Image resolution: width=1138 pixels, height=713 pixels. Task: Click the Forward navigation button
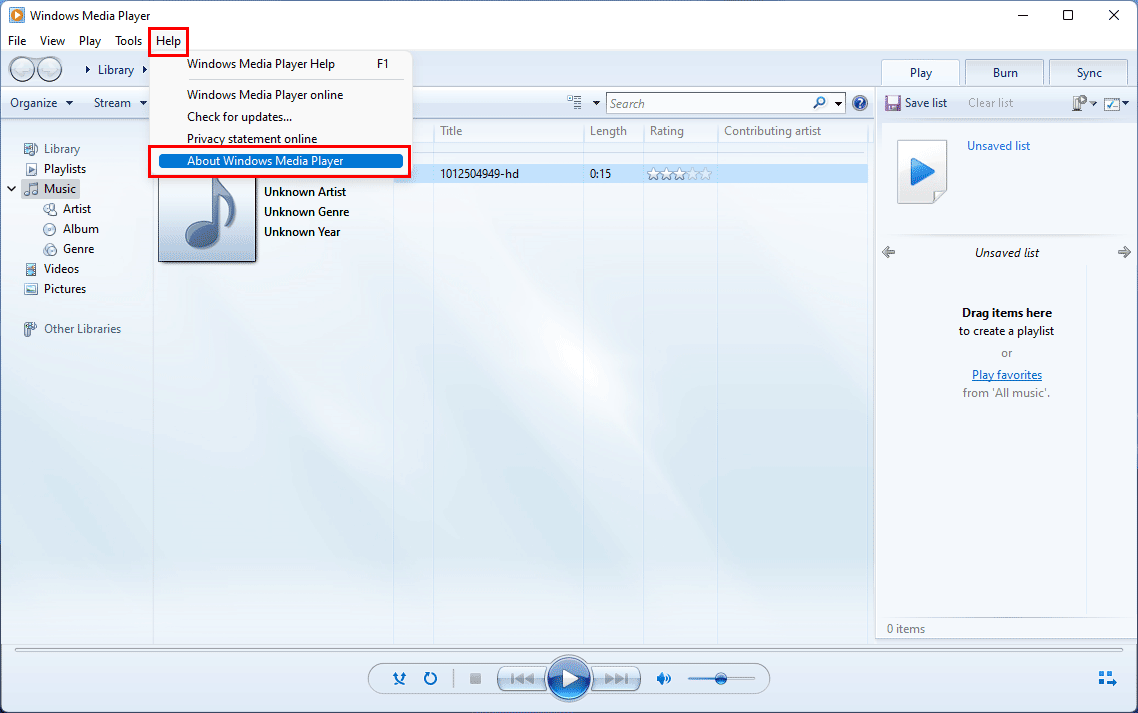[49, 69]
